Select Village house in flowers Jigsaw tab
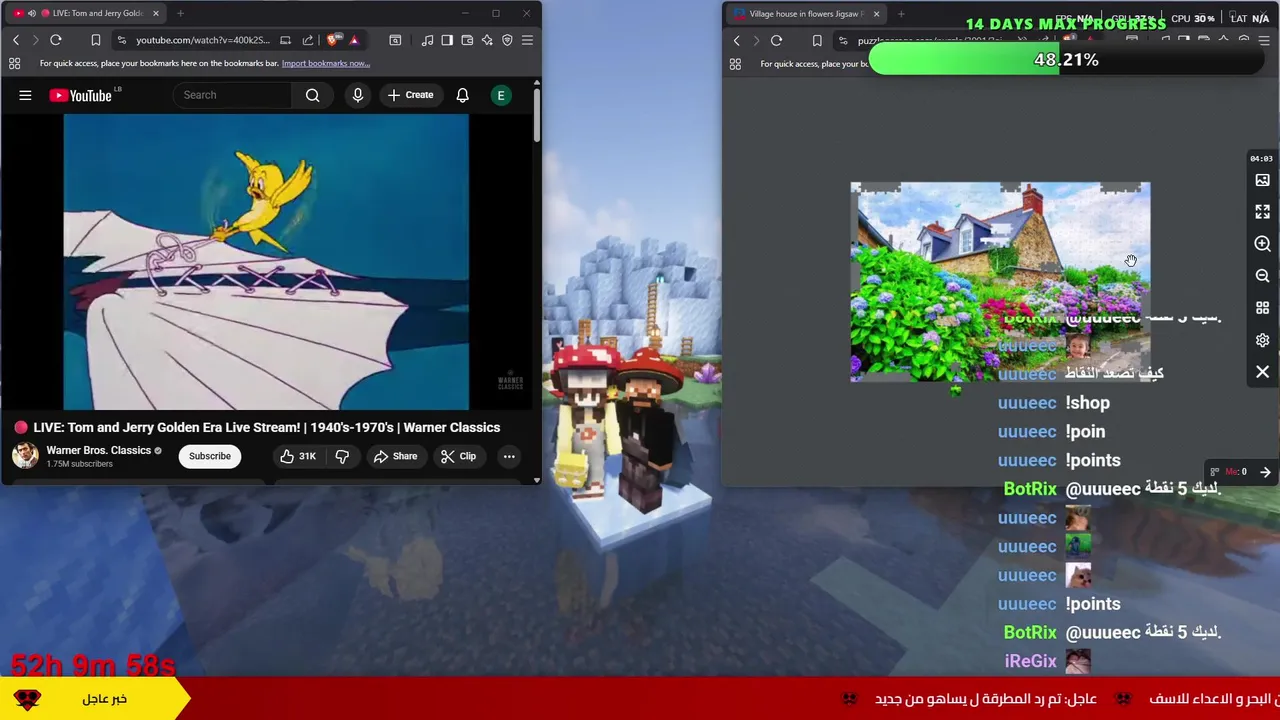Screen dimensions: 1280x720 [x=806, y=14]
